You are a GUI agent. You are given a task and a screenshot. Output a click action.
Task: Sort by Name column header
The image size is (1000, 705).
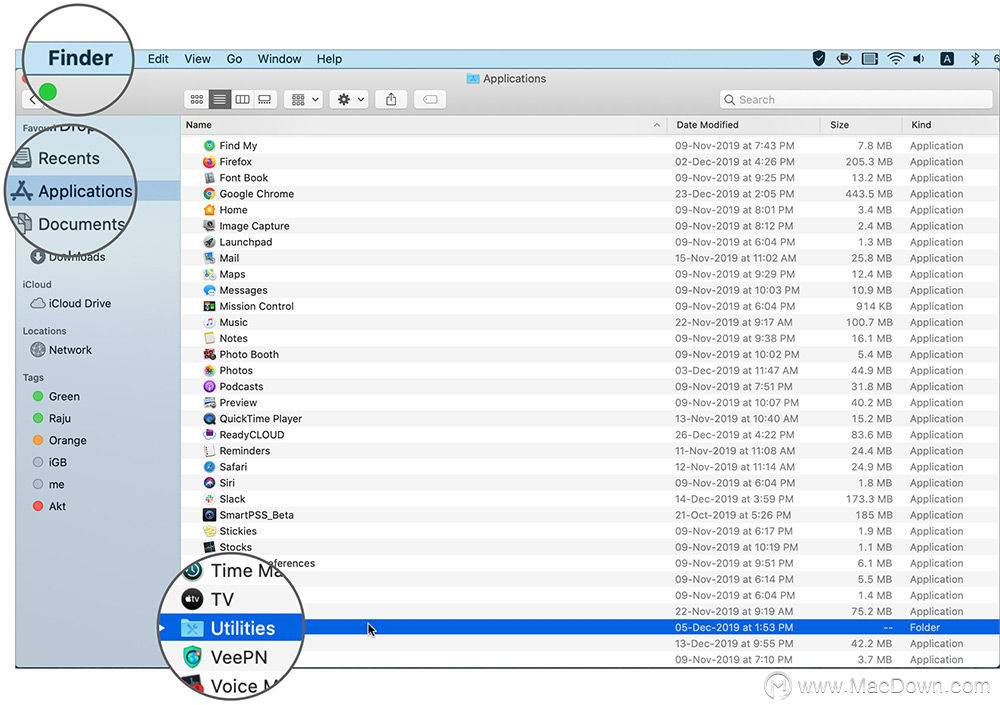(x=423, y=125)
